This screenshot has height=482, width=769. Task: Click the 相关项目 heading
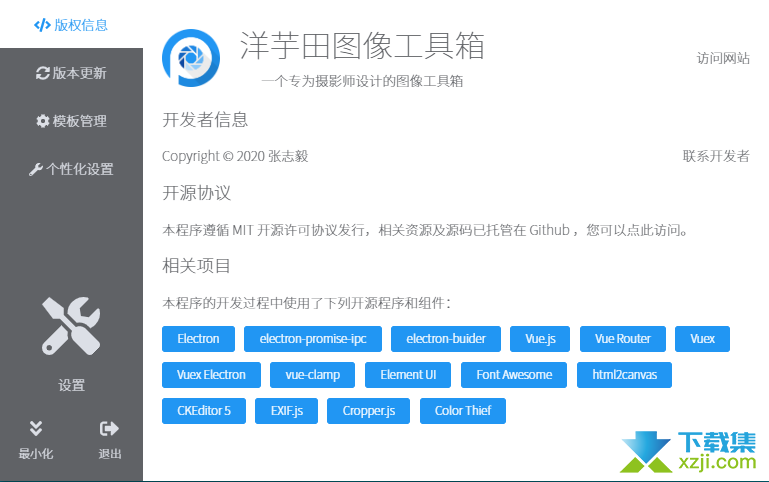tap(196, 266)
